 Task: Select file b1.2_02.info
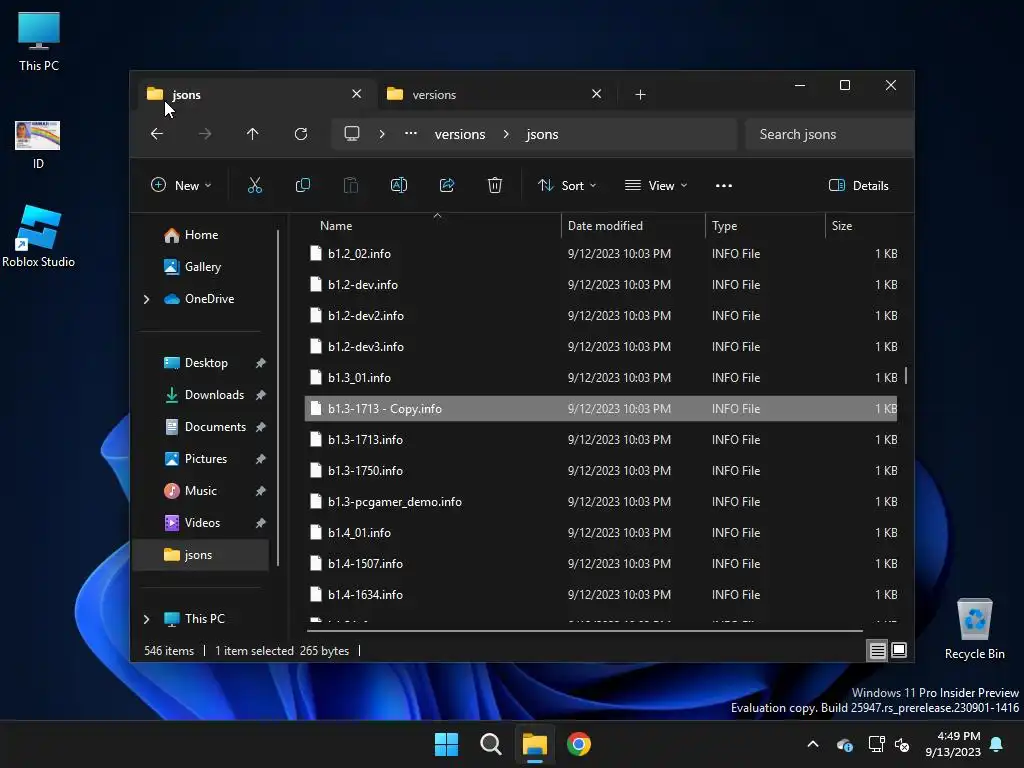601,253
